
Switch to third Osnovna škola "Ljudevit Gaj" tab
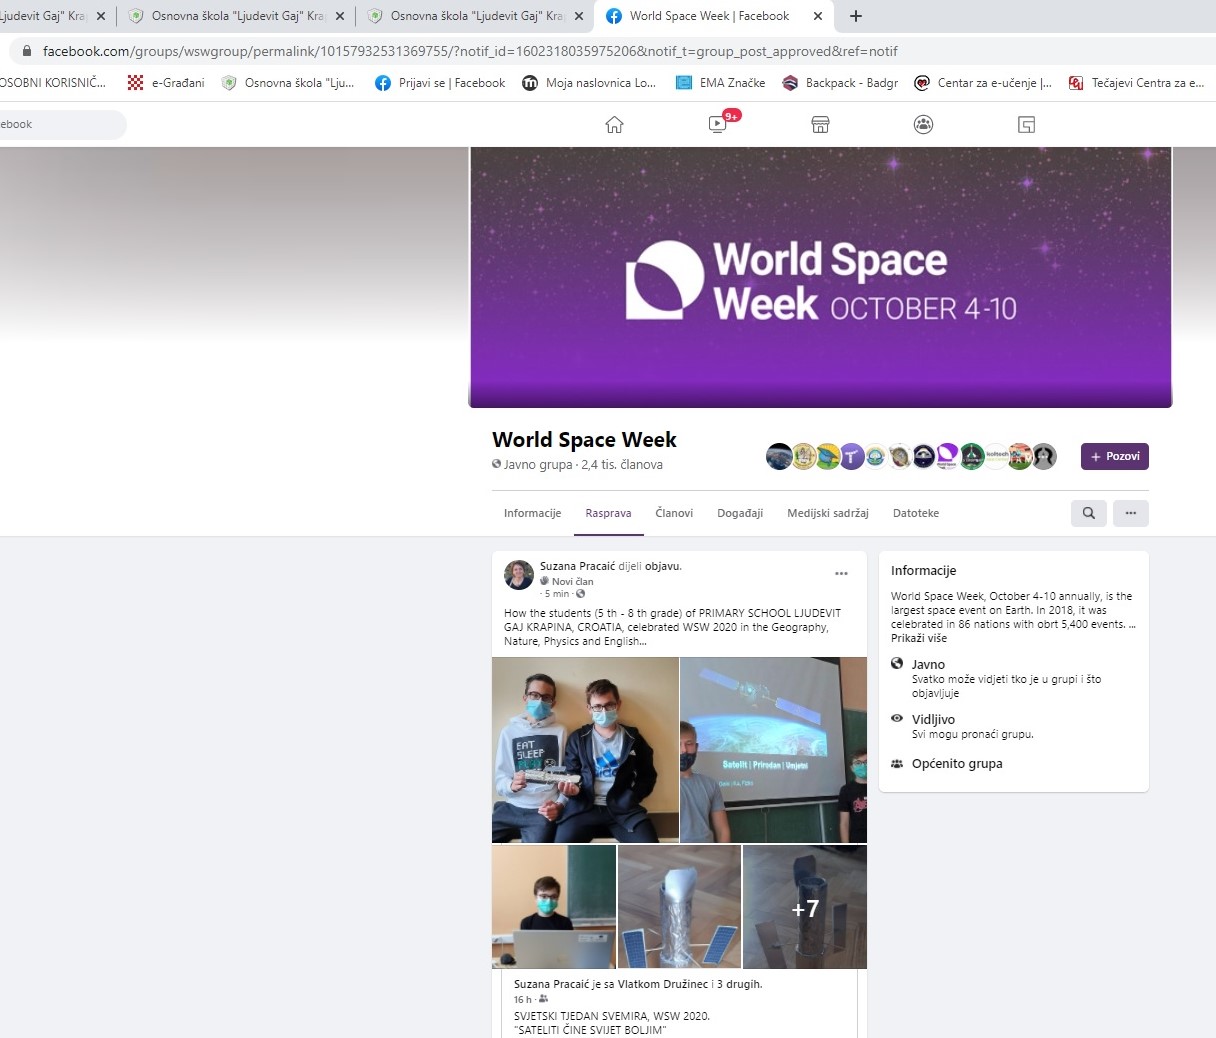(475, 16)
